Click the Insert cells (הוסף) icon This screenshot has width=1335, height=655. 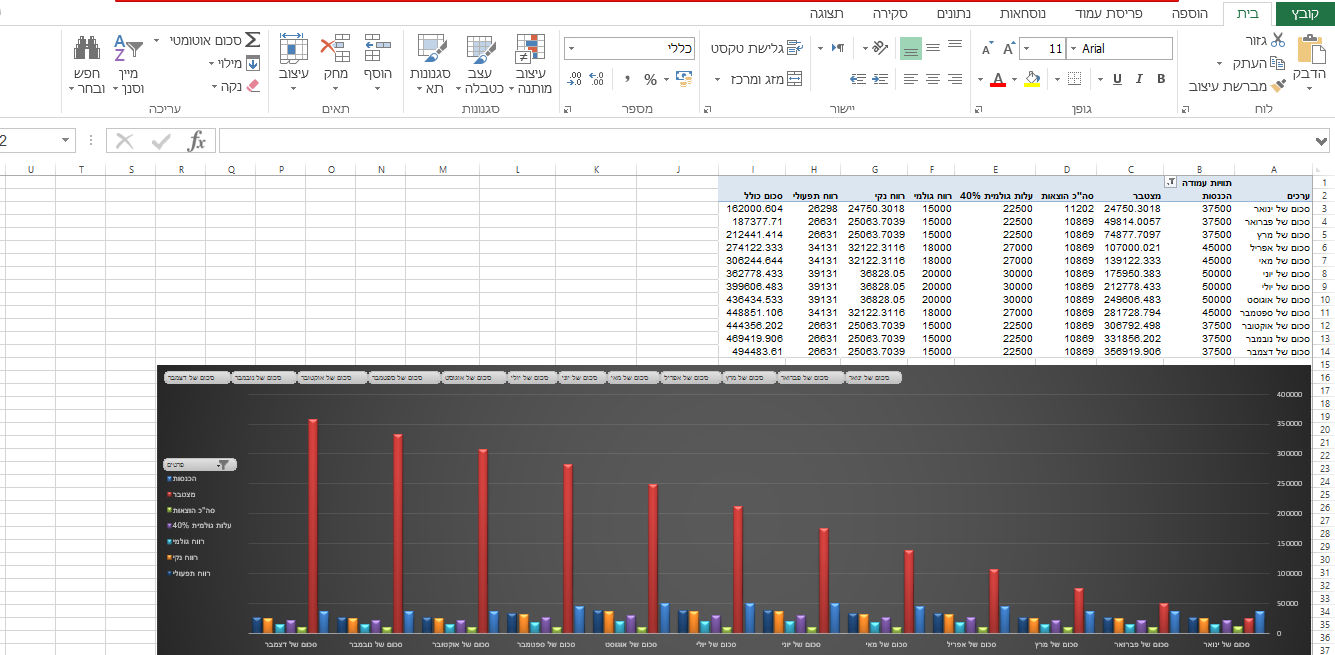coord(377,49)
